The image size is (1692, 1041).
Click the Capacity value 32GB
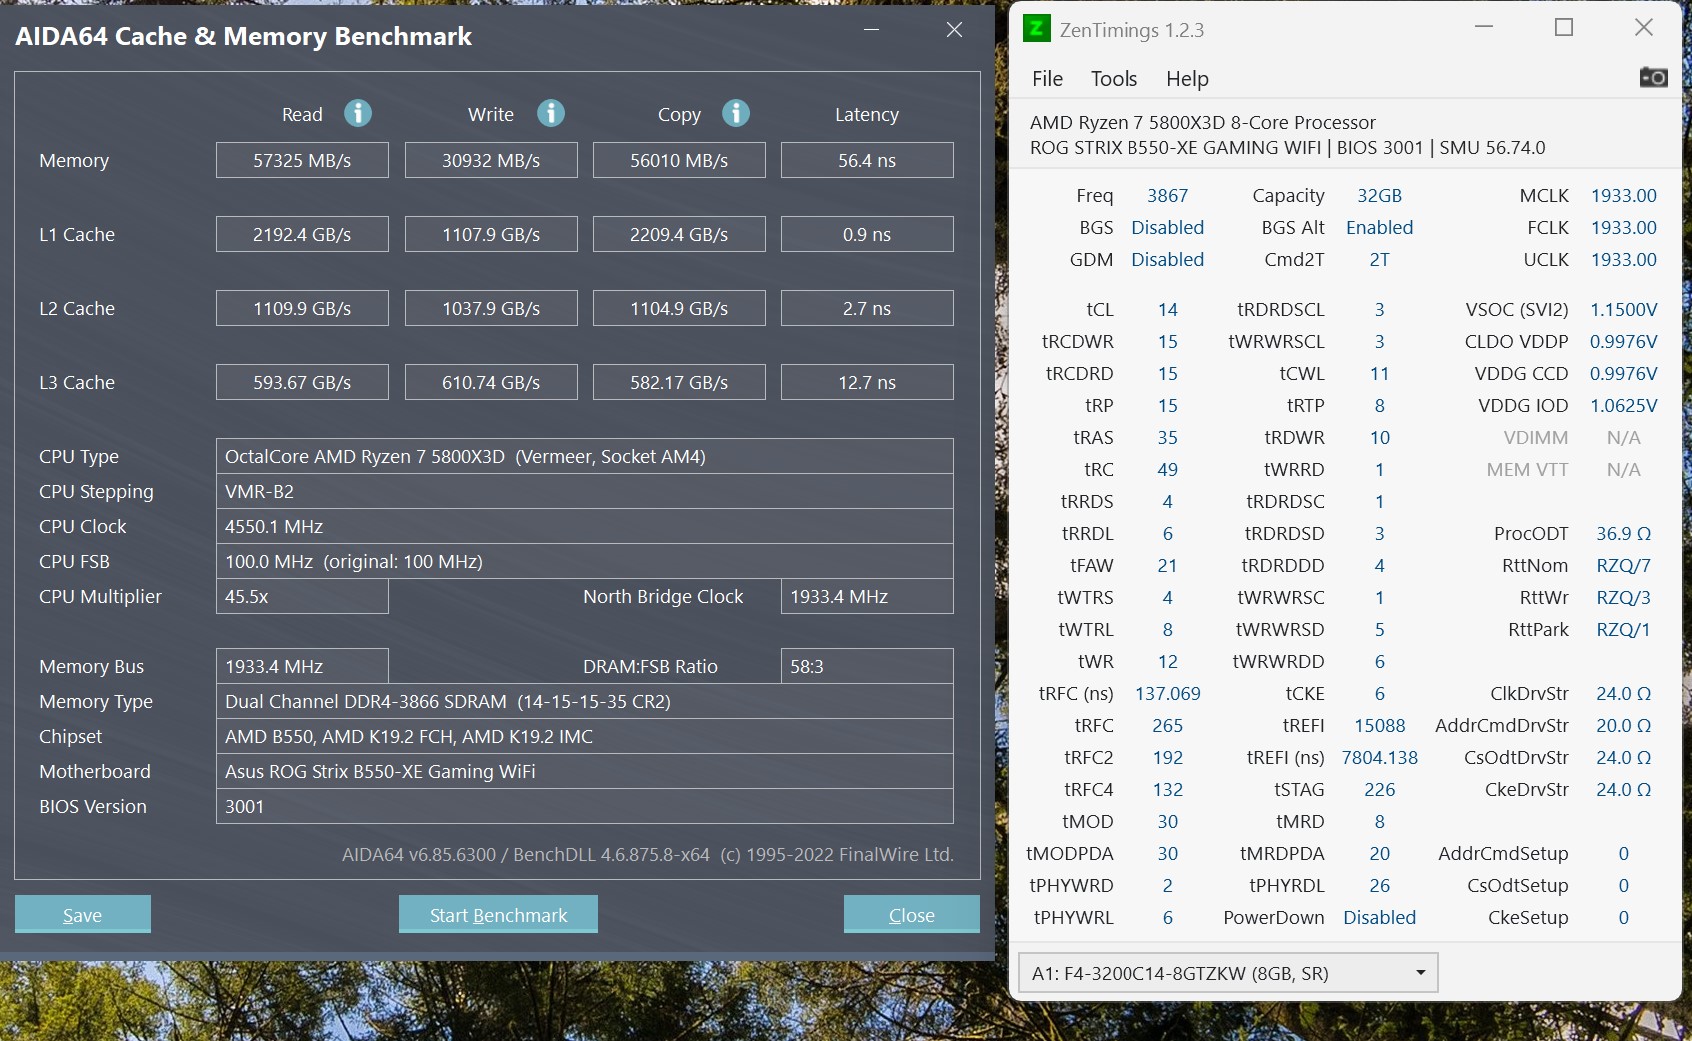pyautogui.click(x=1379, y=196)
